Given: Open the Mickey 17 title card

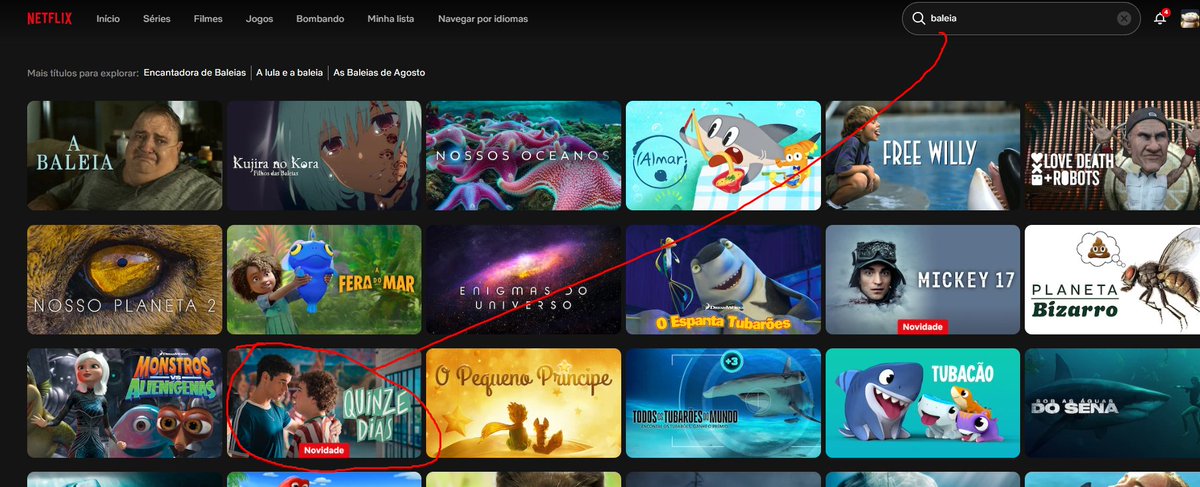Looking at the screenshot, I should 922,279.
